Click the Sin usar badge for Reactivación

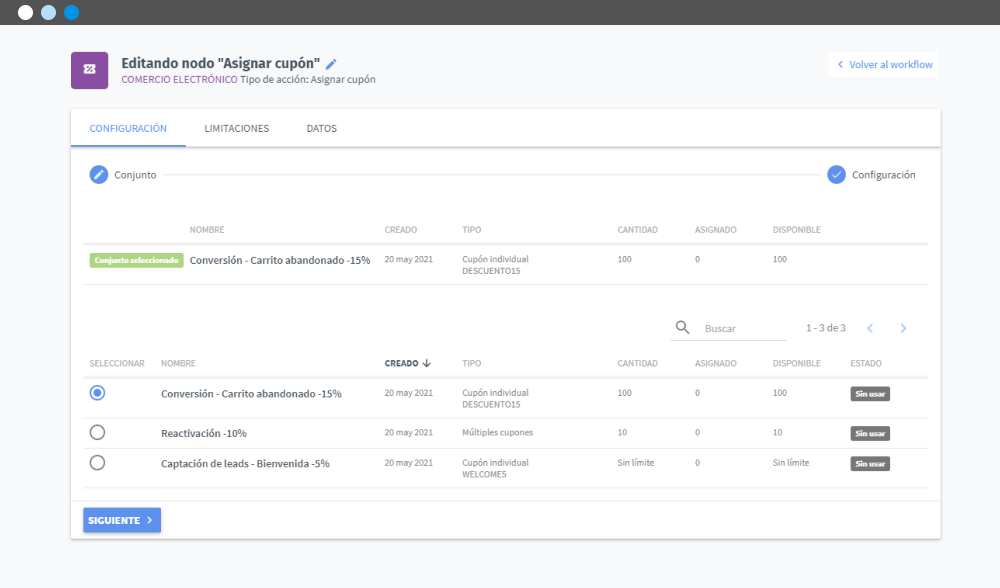point(870,434)
